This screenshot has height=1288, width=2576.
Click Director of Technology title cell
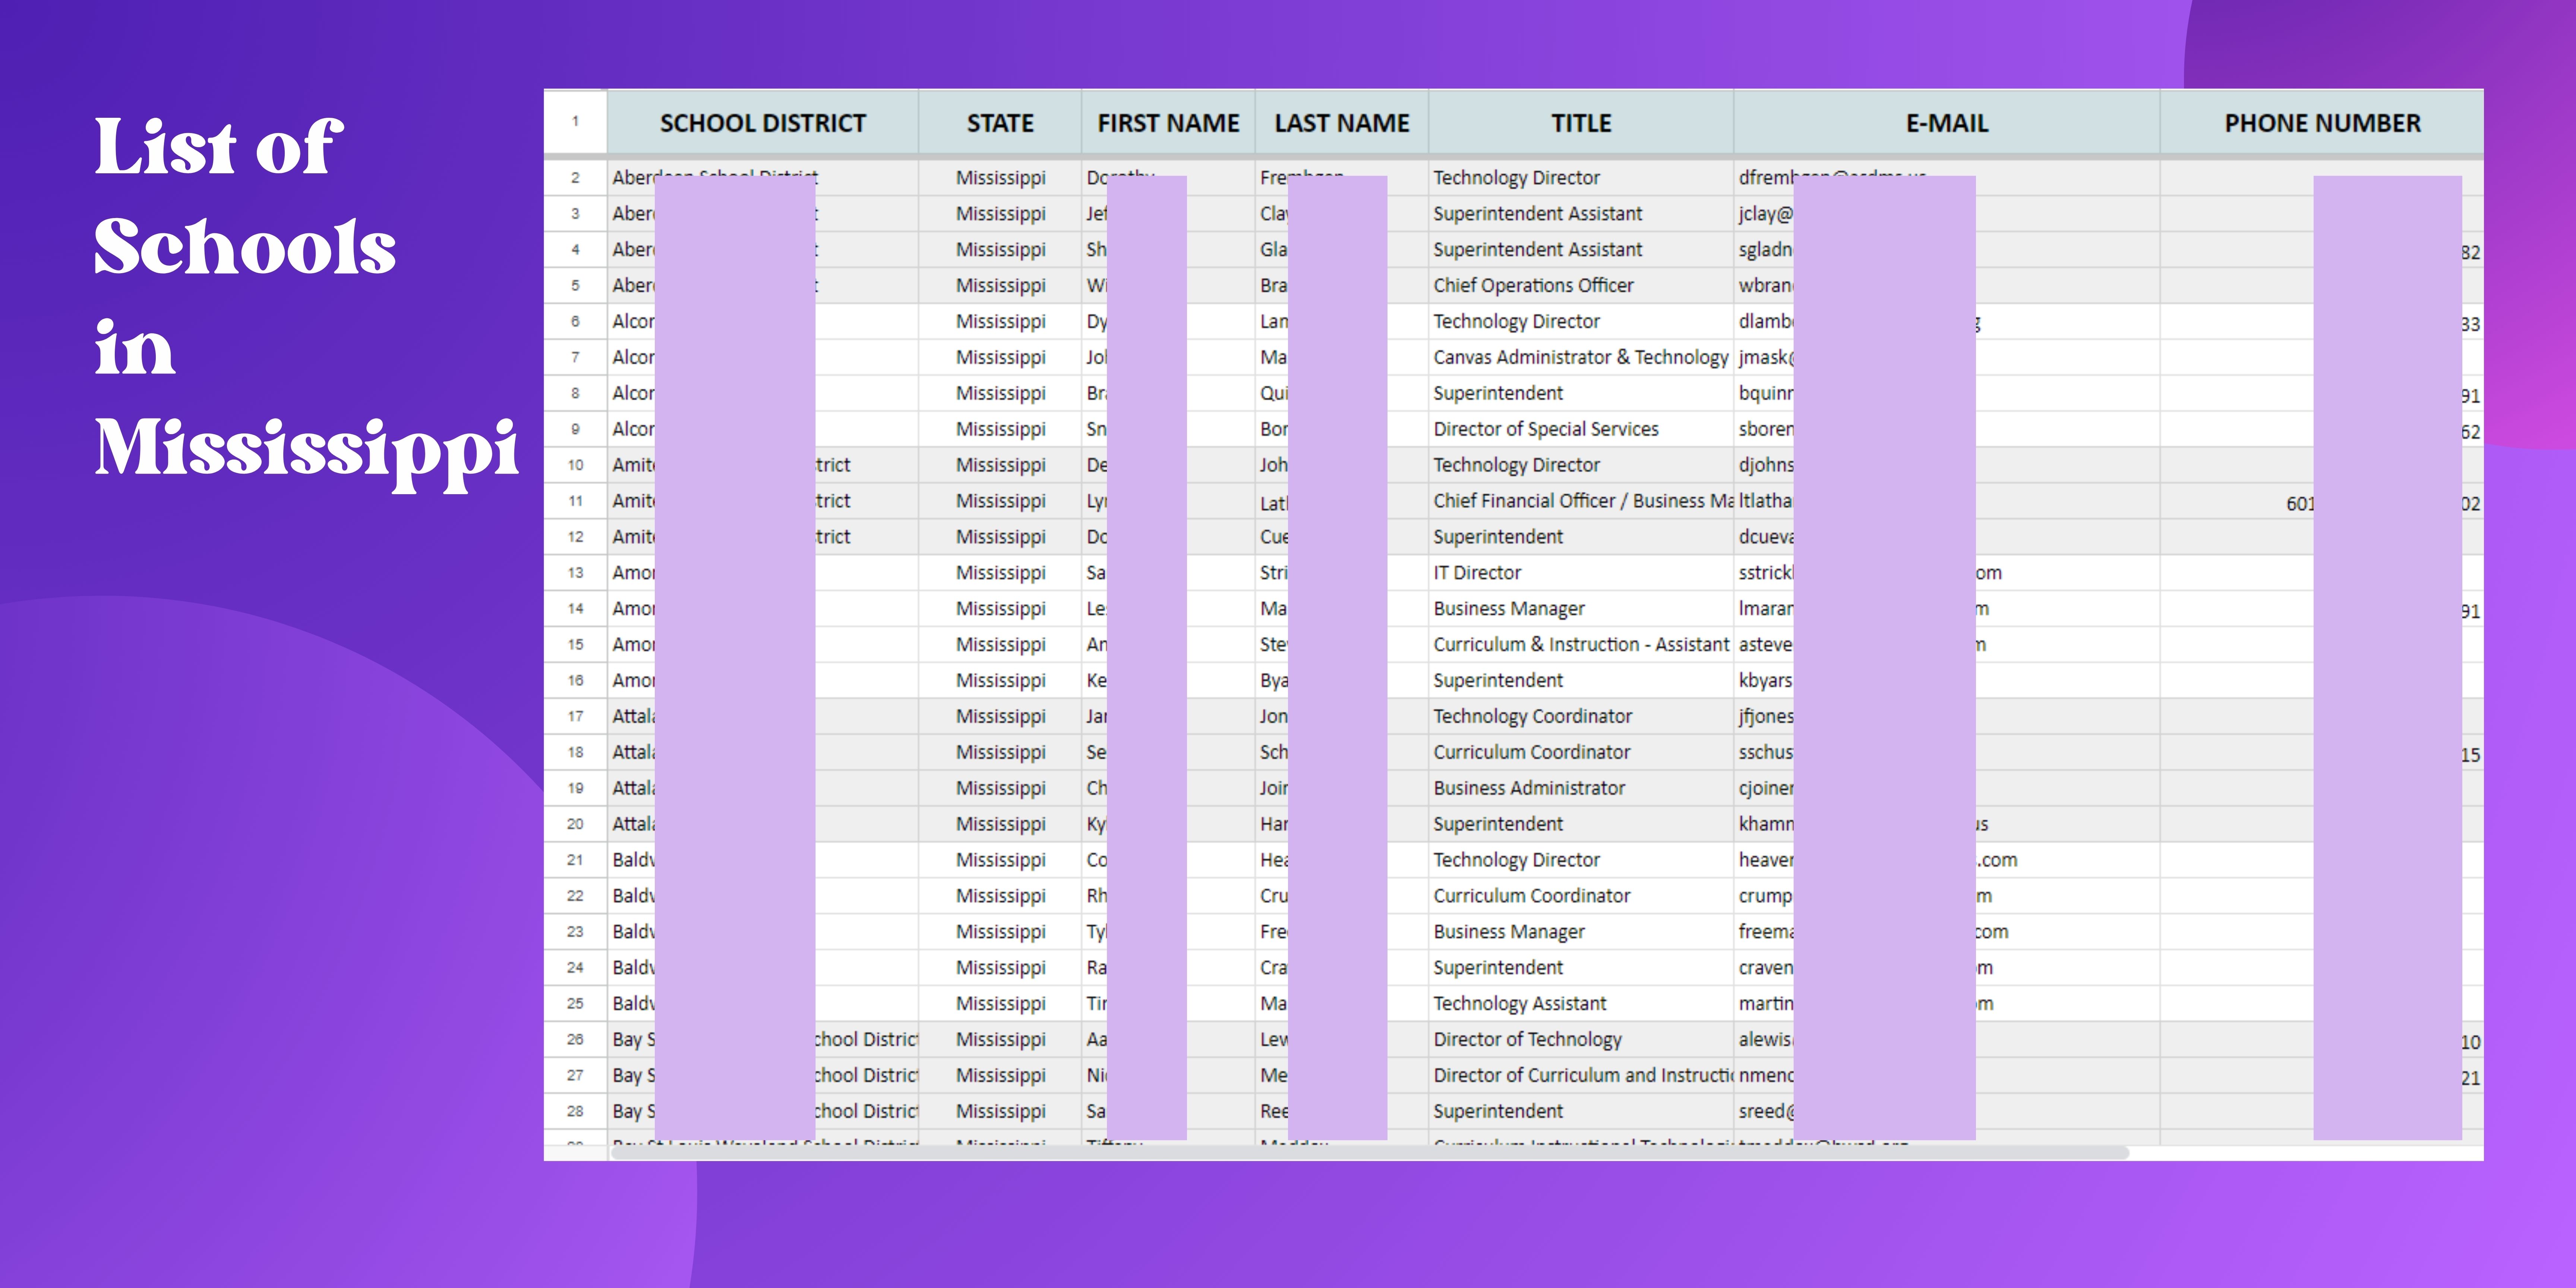point(1526,1039)
